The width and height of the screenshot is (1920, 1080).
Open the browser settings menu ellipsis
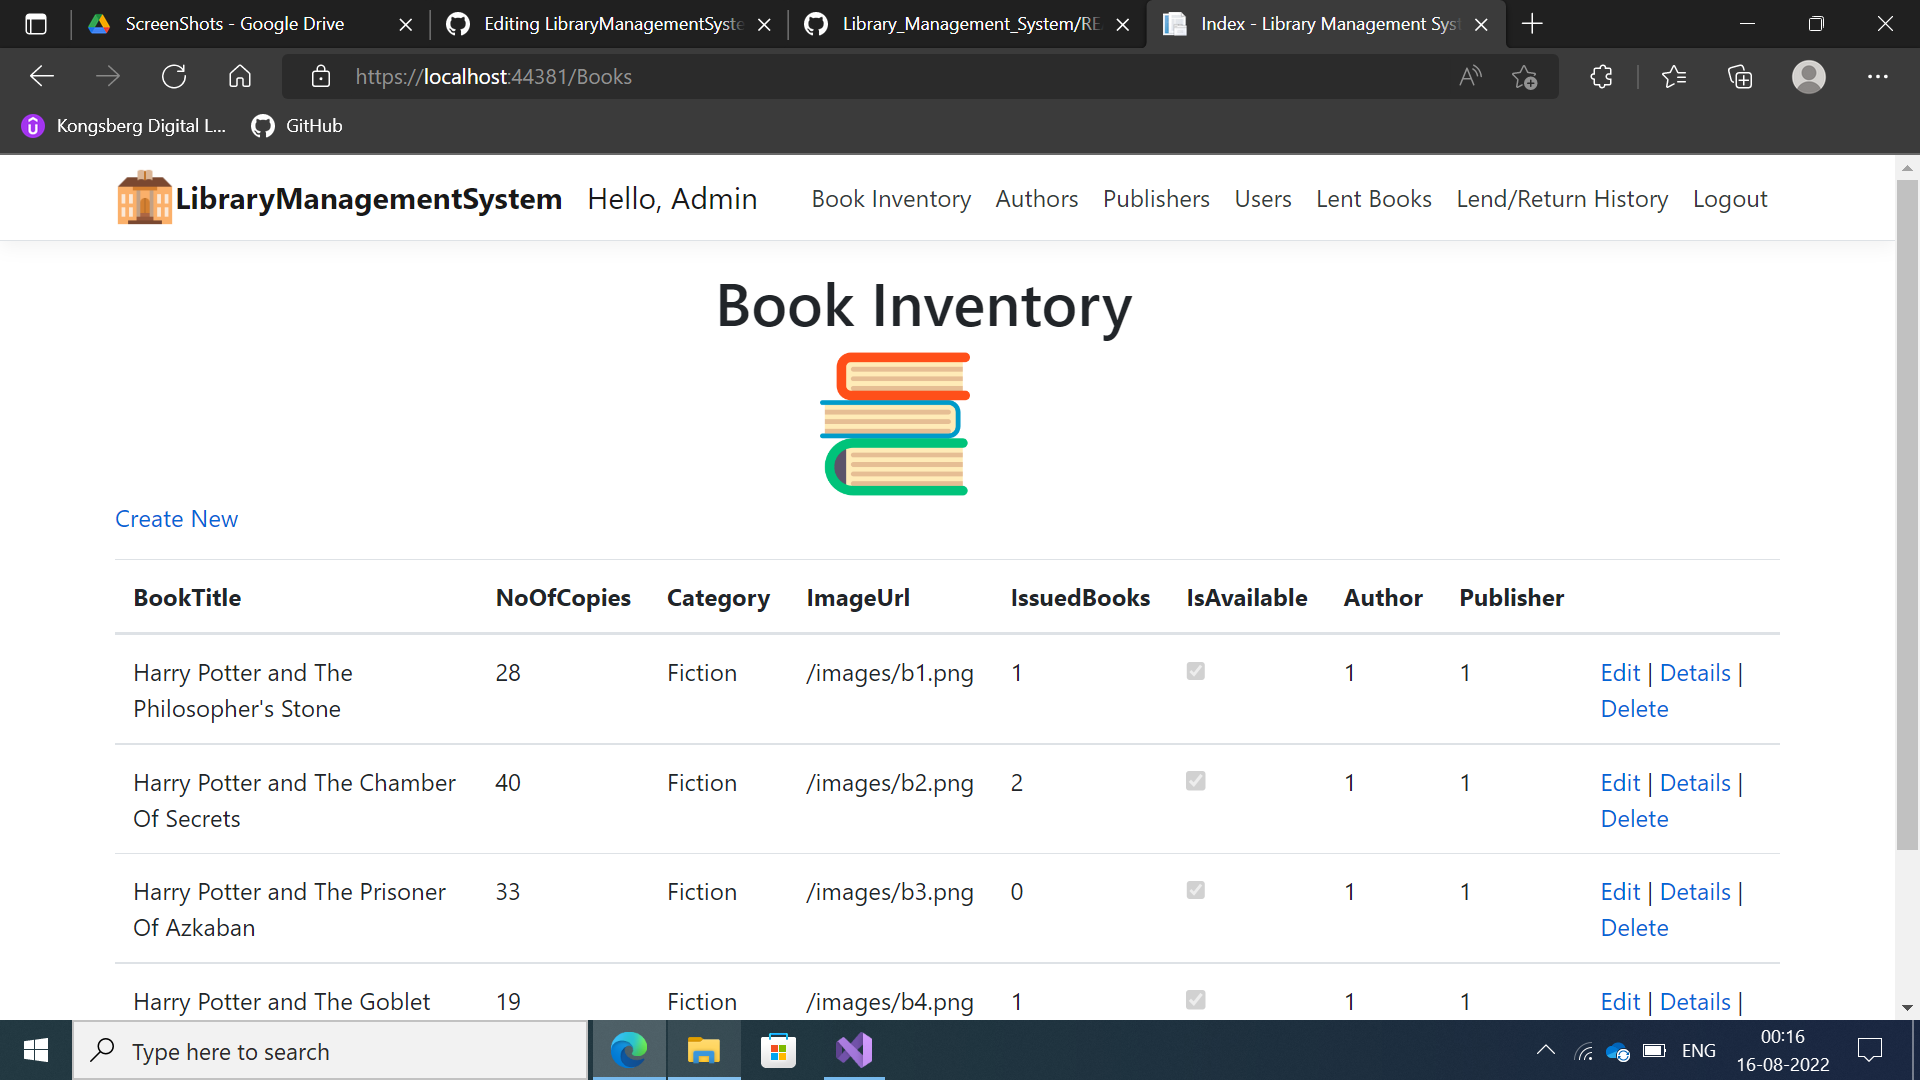[x=1878, y=76]
